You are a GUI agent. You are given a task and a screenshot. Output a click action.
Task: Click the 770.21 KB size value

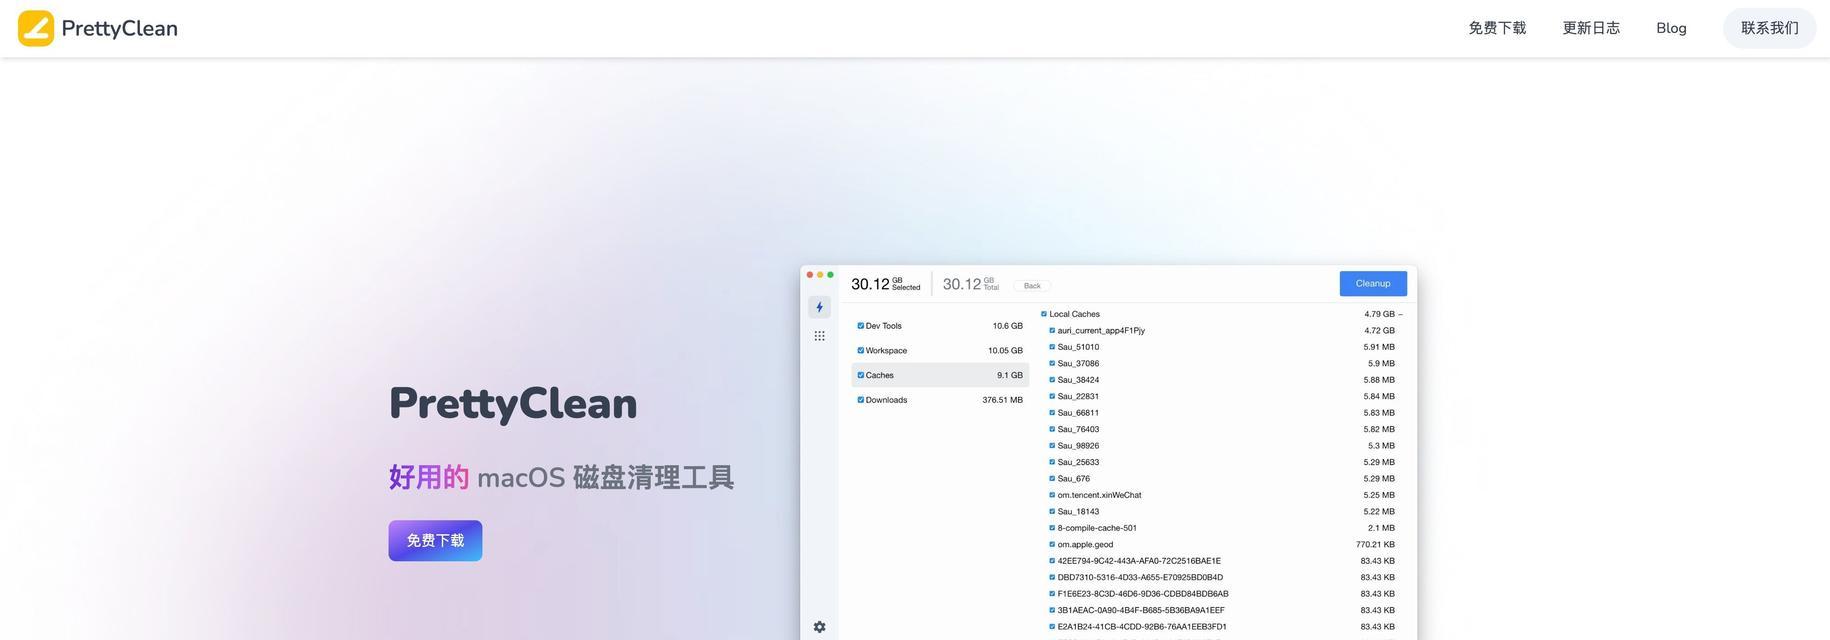[1375, 545]
